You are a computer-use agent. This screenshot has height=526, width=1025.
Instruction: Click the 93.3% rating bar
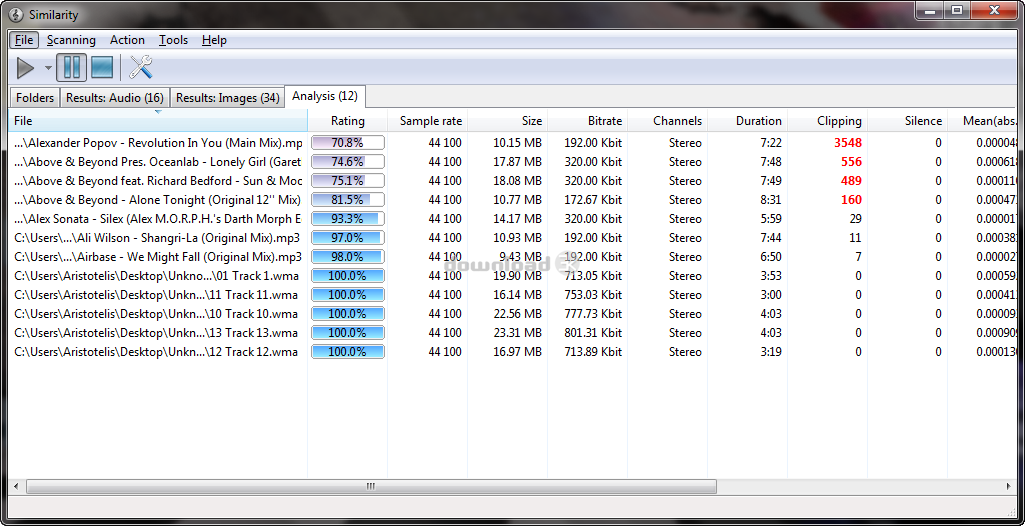[348, 218]
